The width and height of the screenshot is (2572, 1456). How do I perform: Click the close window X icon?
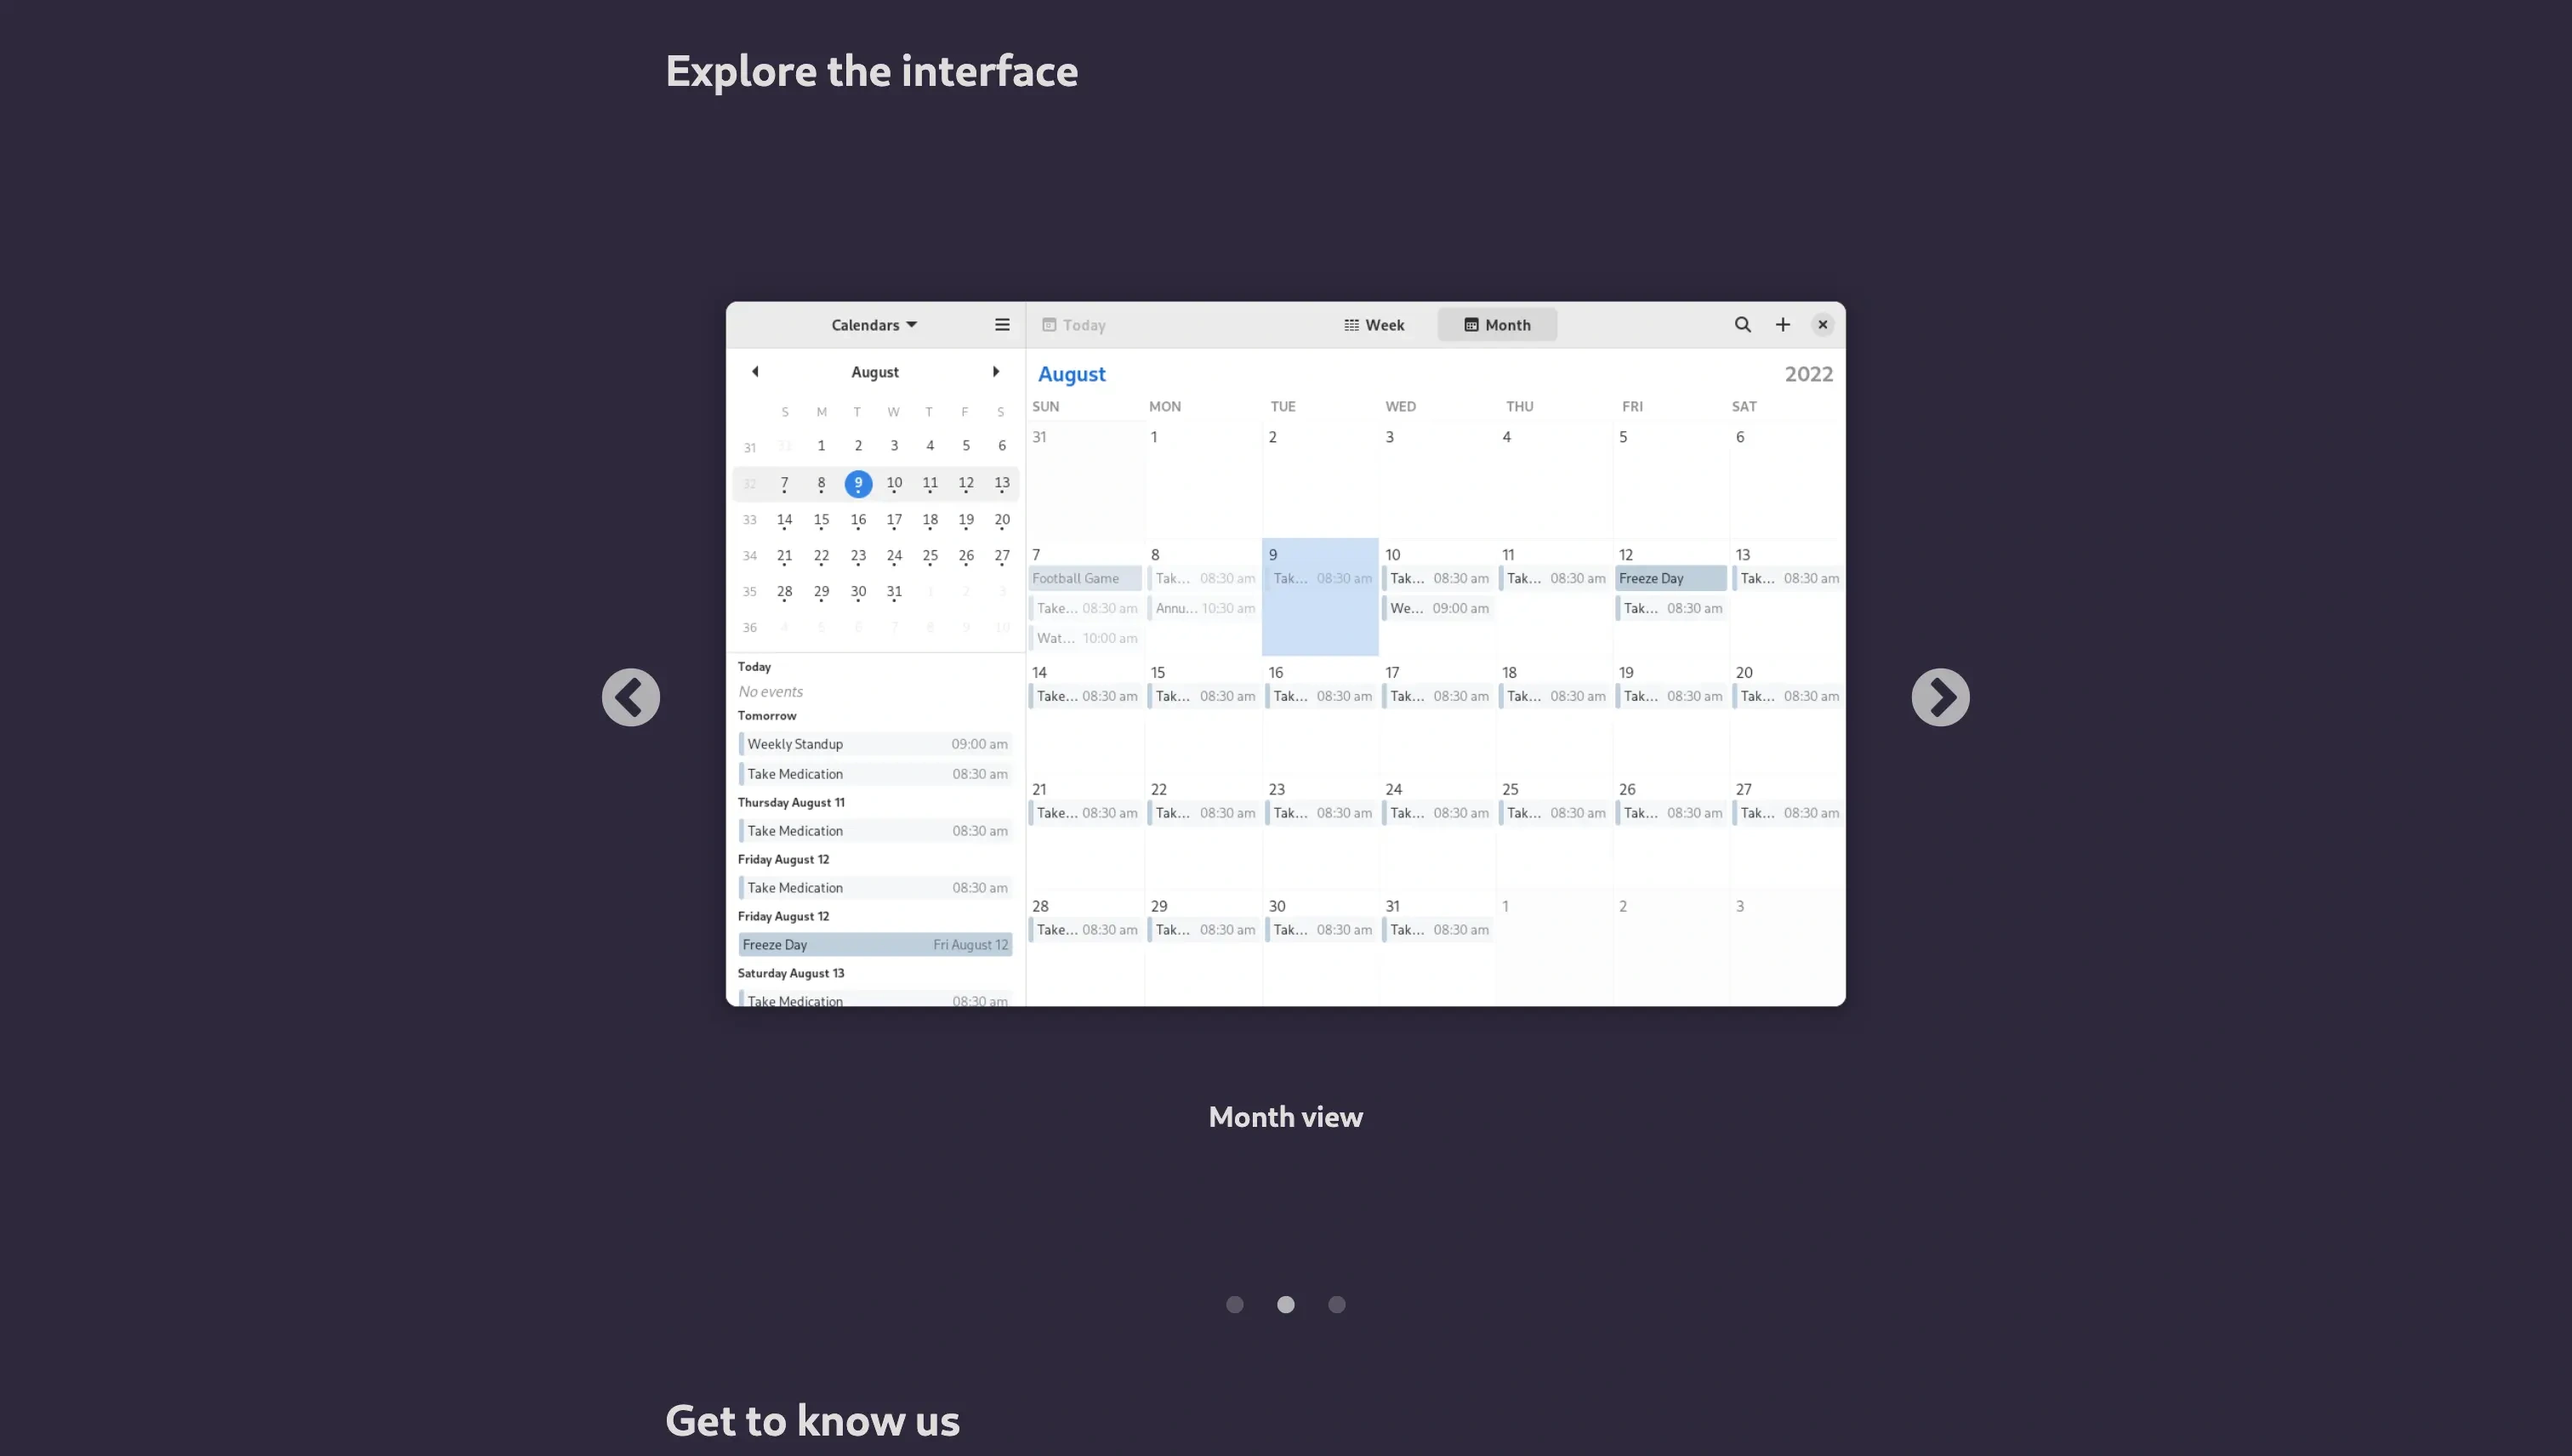[x=1823, y=323]
